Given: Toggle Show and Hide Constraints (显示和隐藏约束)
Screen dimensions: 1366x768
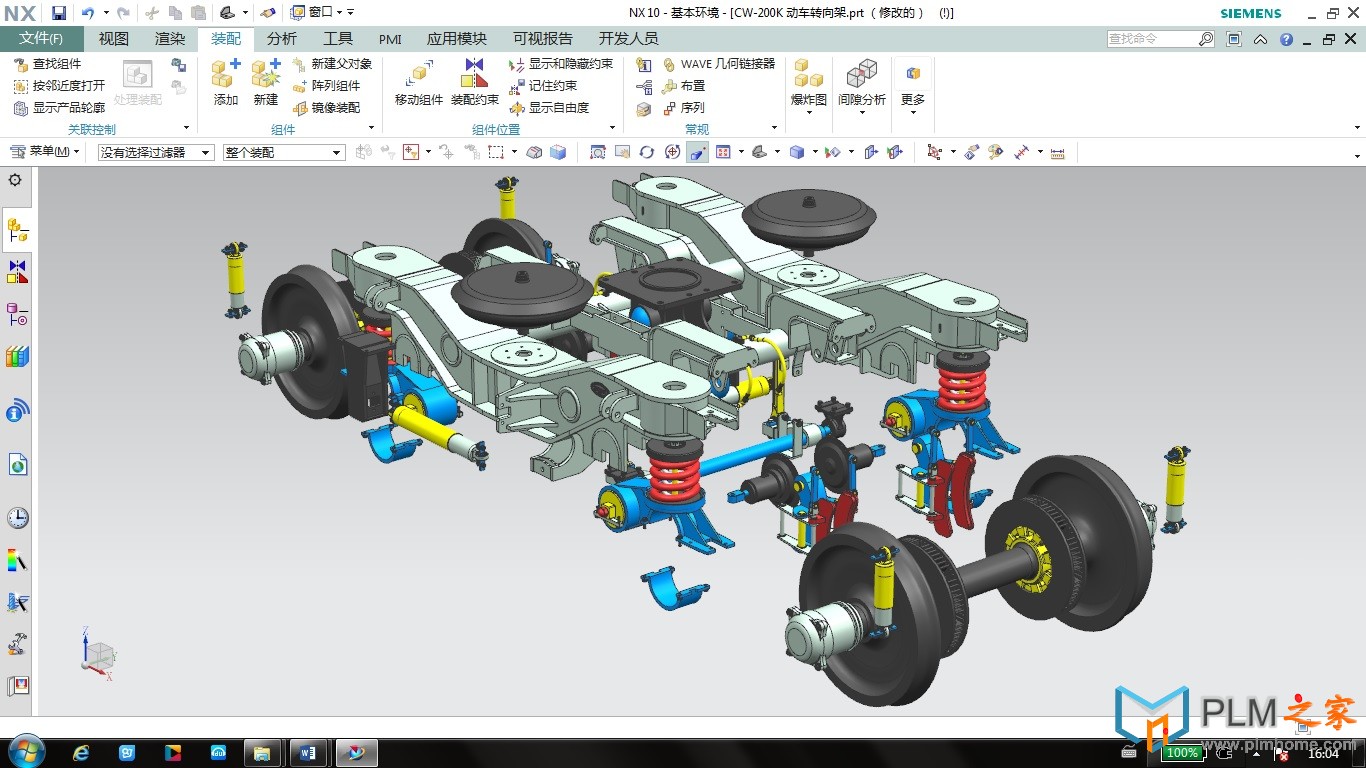Looking at the screenshot, I should 561,64.
